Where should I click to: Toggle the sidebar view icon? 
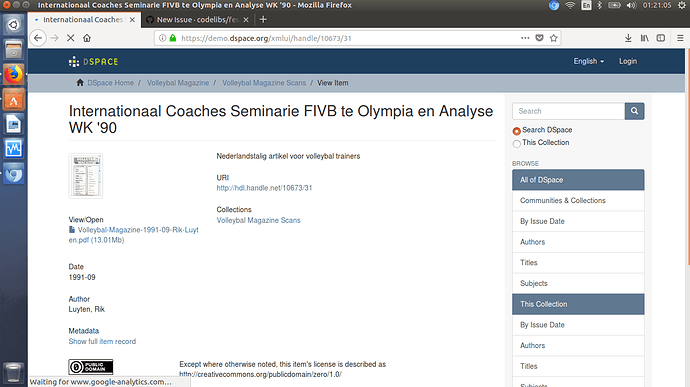tap(661, 38)
